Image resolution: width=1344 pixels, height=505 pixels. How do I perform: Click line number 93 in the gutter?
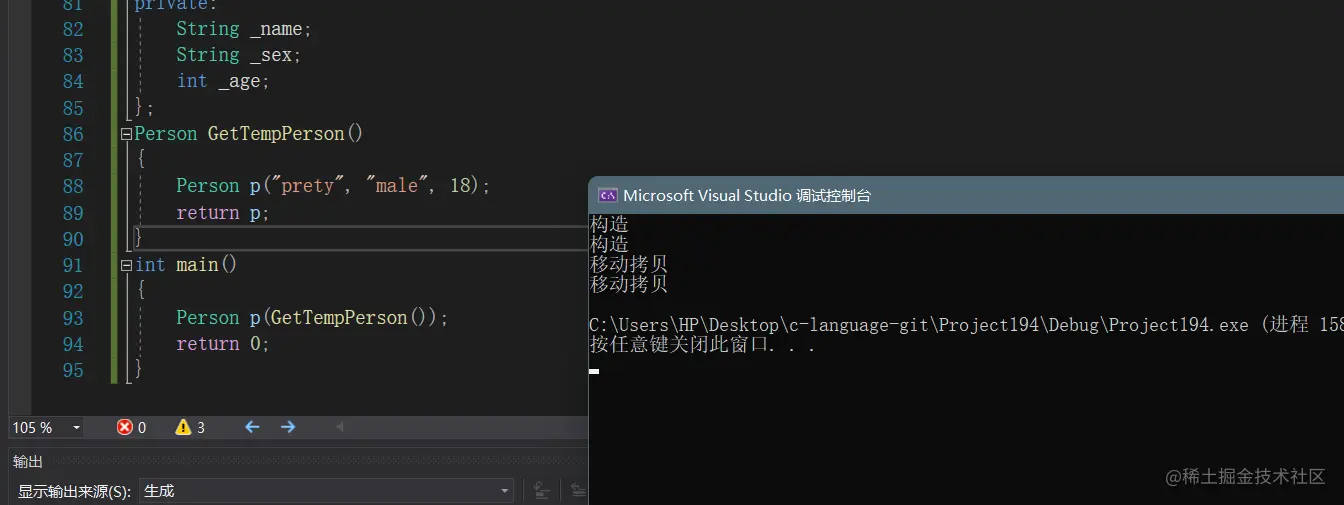(73, 318)
